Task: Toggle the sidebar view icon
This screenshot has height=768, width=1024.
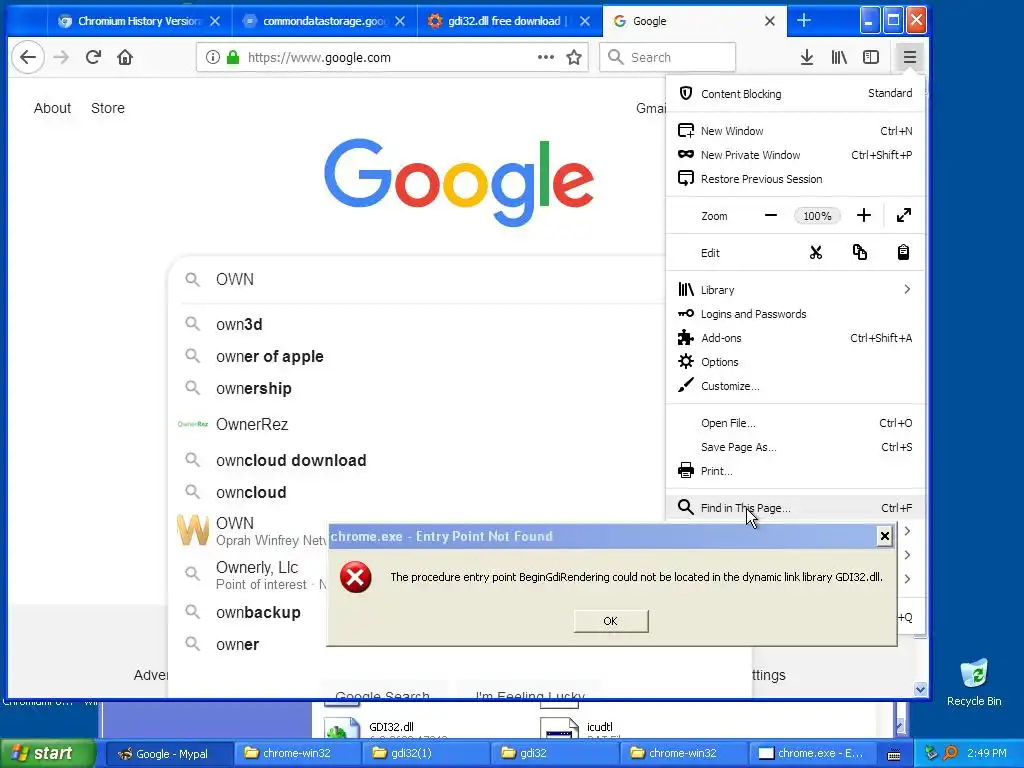Action: (871, 57)
